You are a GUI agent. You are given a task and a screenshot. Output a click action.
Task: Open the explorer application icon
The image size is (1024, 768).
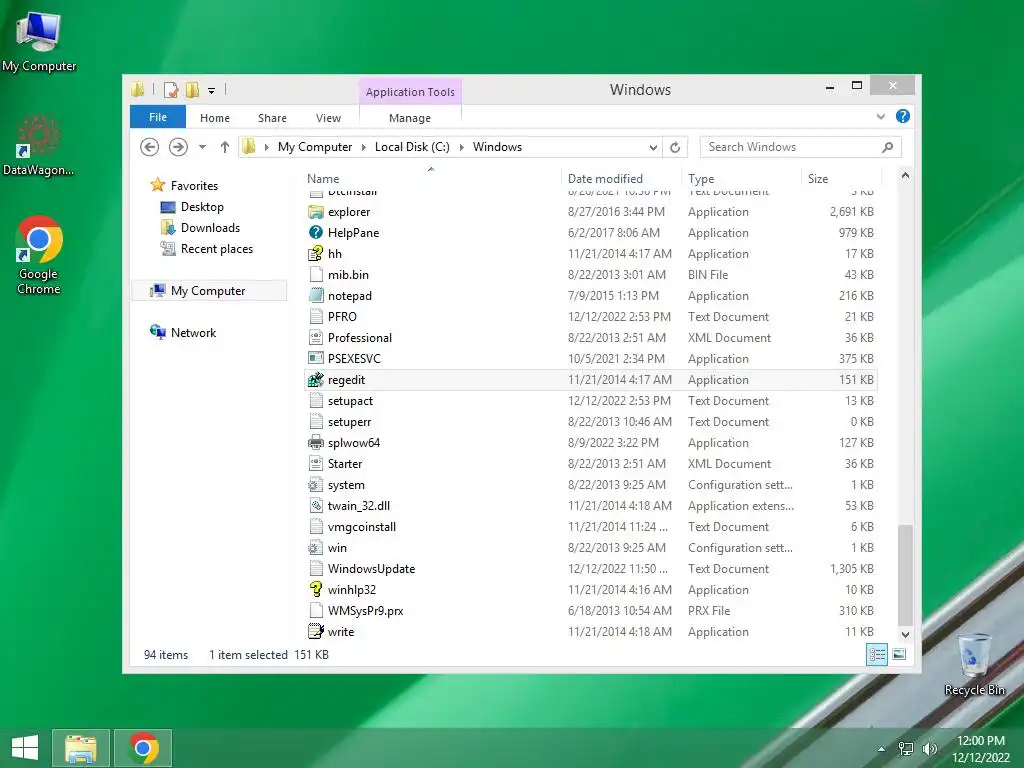pyautogui.click(x=316, y=212)
